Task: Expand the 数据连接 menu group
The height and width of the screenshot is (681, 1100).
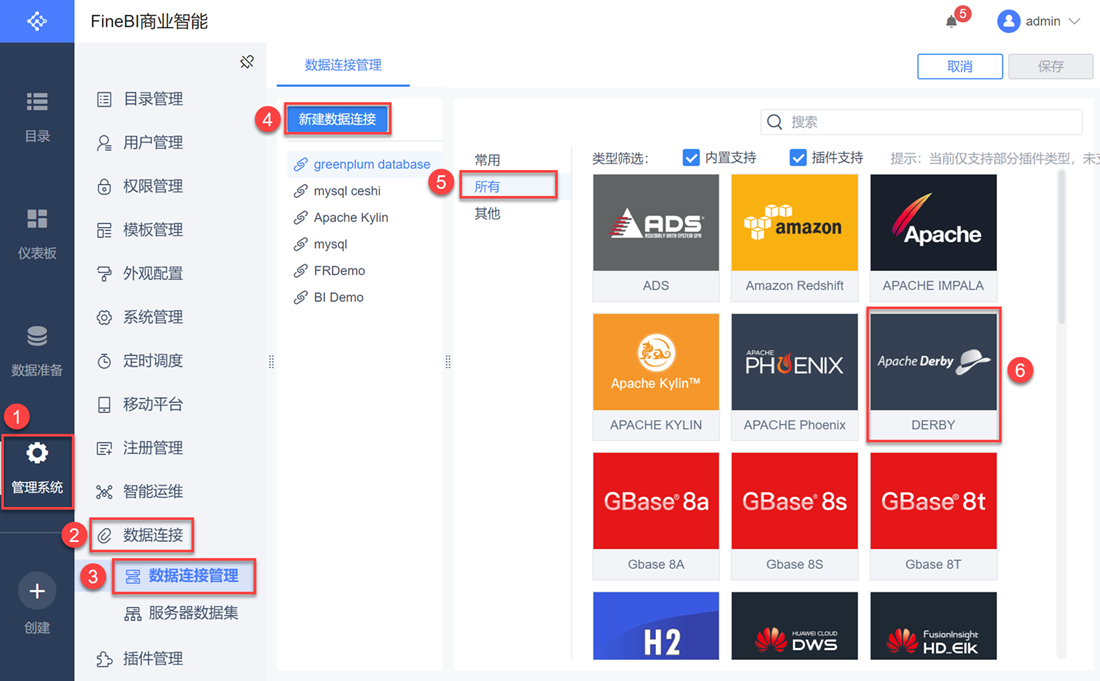Action: click(x=140, y=535)
